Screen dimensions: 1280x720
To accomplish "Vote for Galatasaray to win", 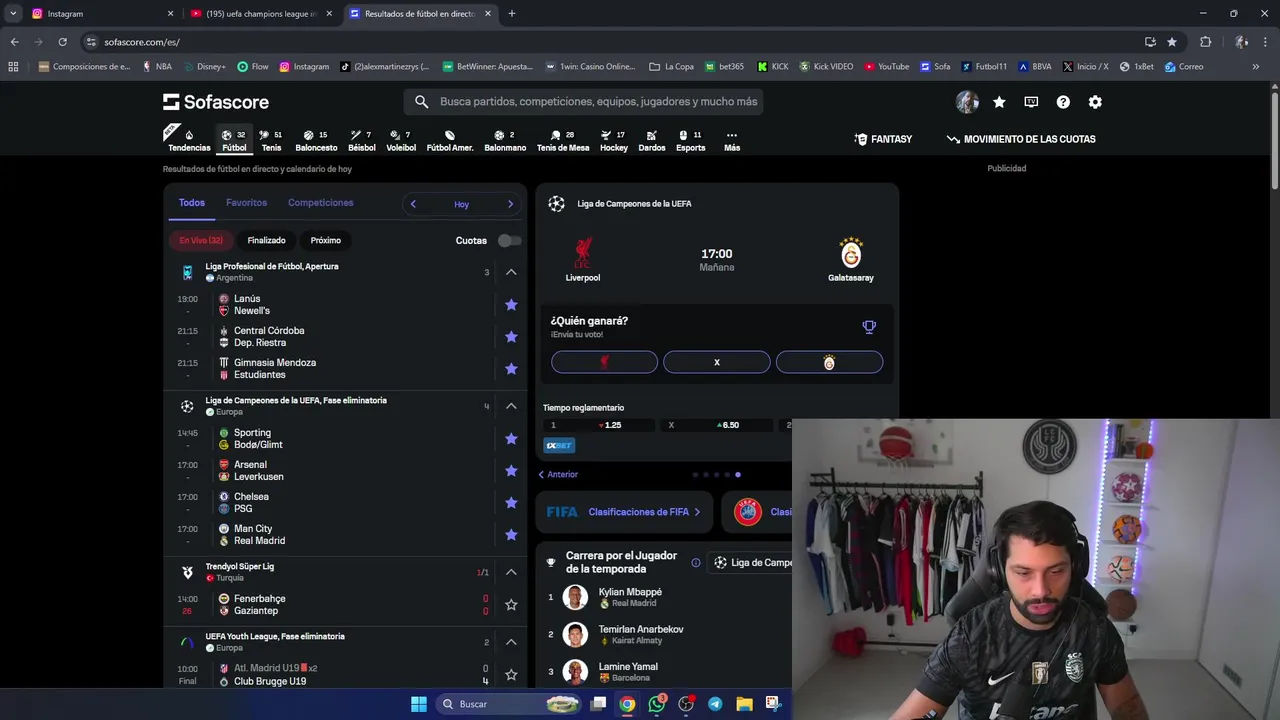I will pos(829,362).
